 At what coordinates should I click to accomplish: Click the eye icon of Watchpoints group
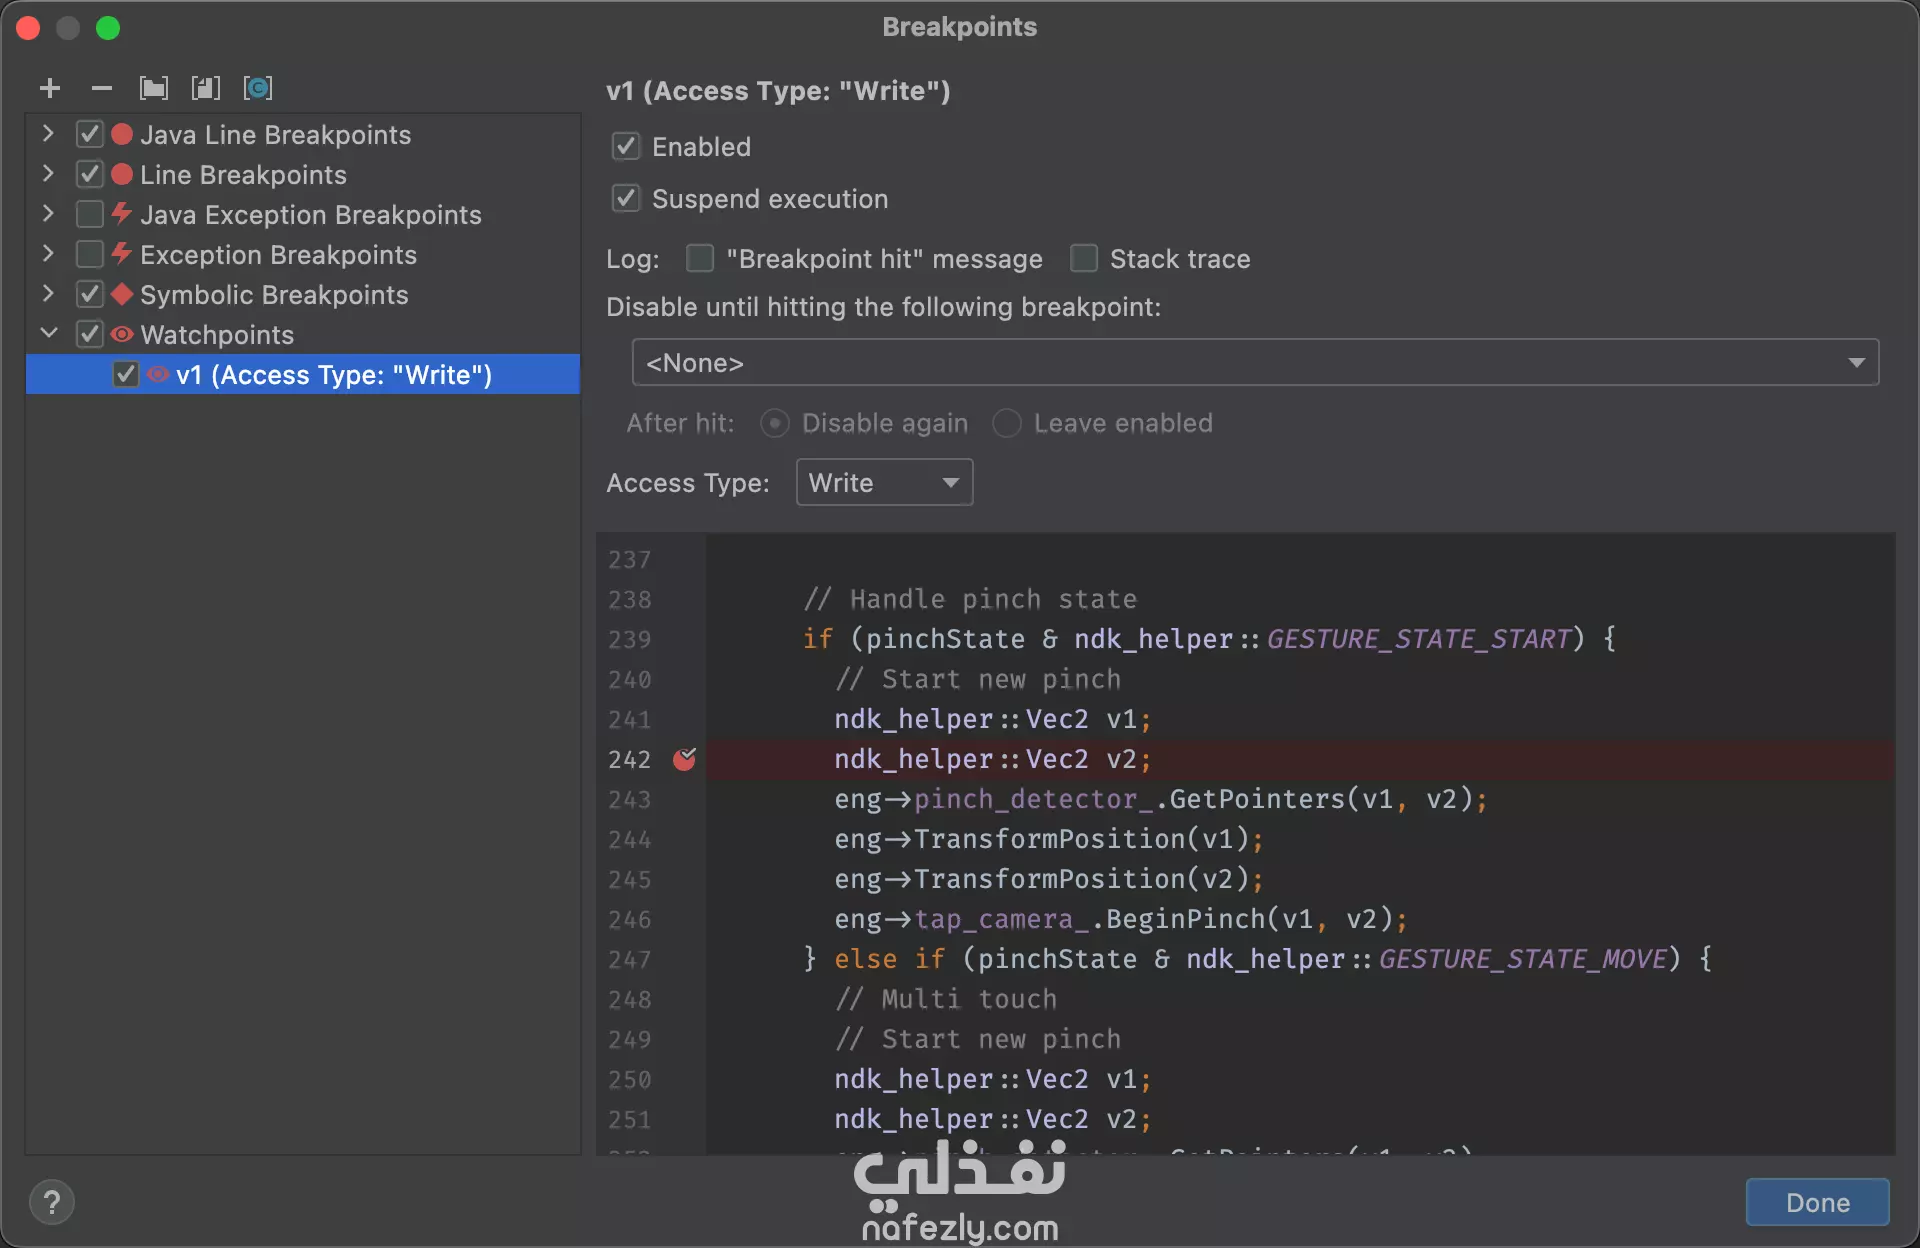click(x=122, y=334)
